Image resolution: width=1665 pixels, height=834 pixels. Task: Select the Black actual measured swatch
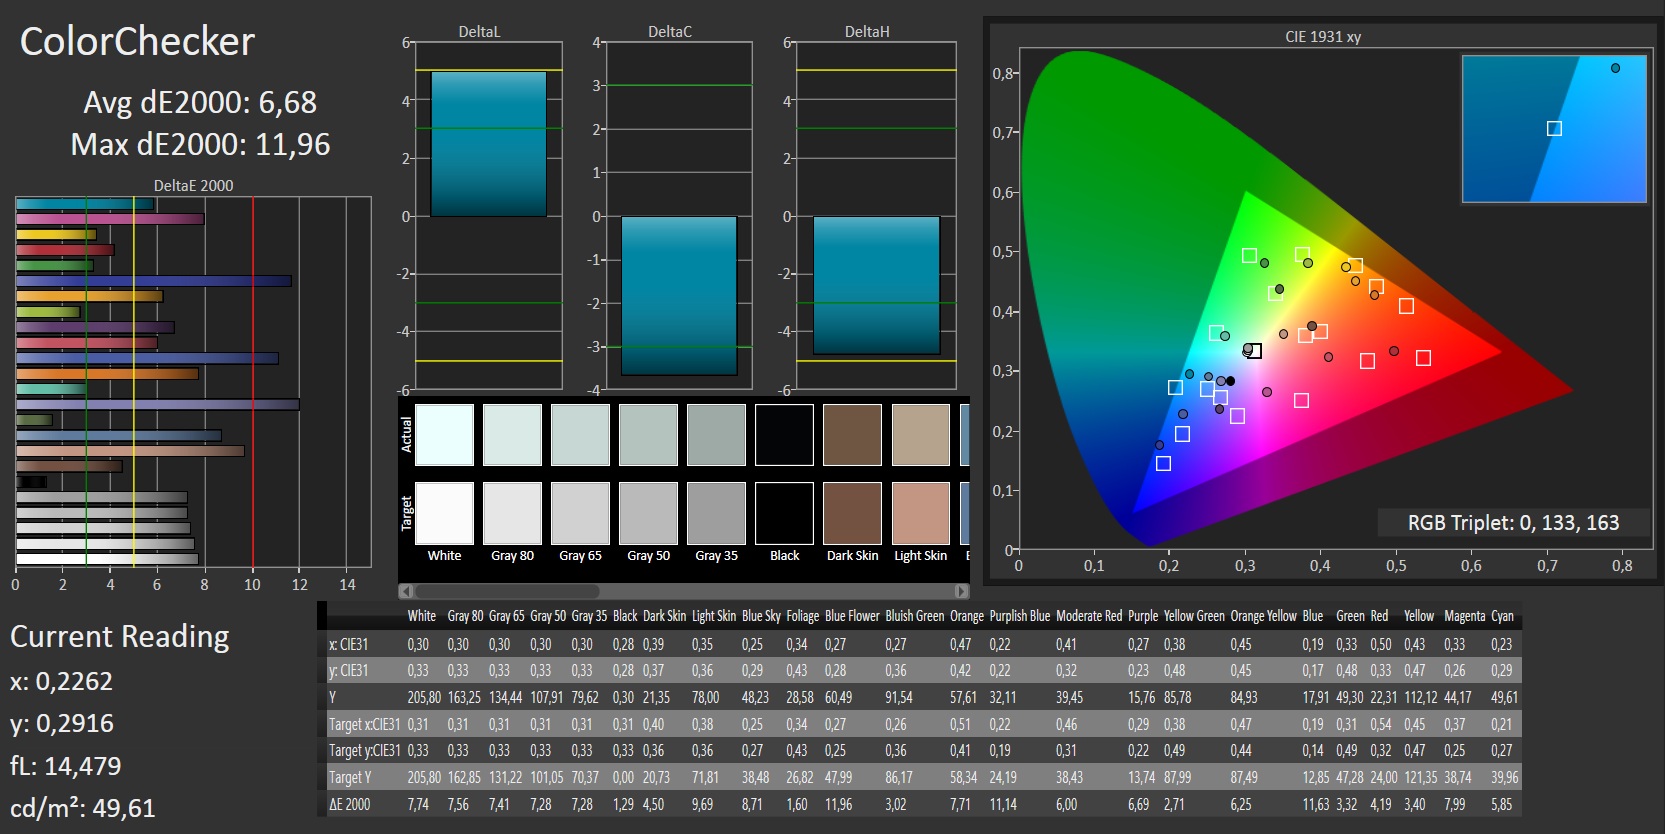click(x=784, y=435)
